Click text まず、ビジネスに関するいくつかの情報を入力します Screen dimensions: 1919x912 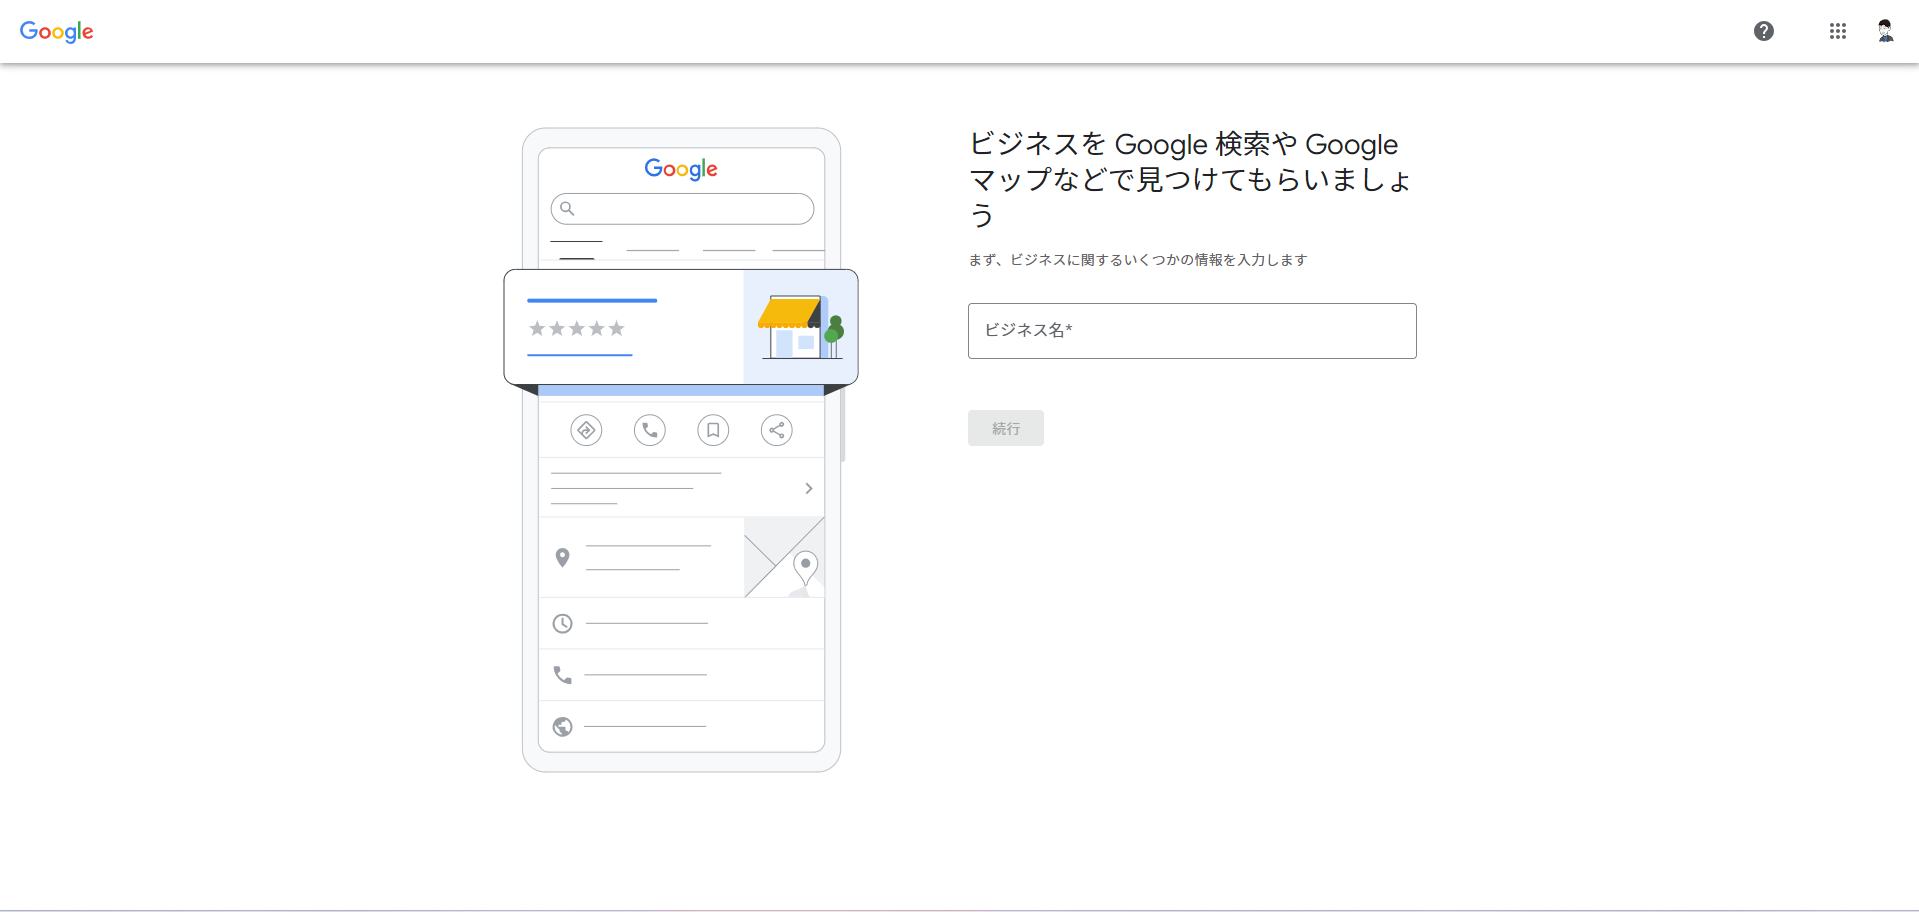pyautogui.click(x=1138, y=260)
